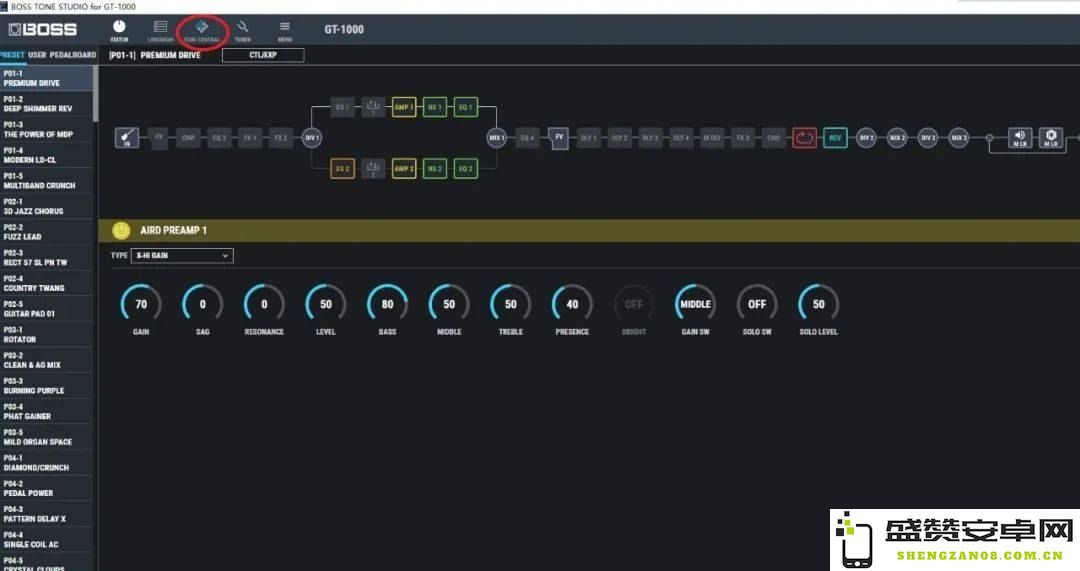The image size is (1080, 571).
Task: Adjust the BASS knob set to 80
Action: coord(387,304)
